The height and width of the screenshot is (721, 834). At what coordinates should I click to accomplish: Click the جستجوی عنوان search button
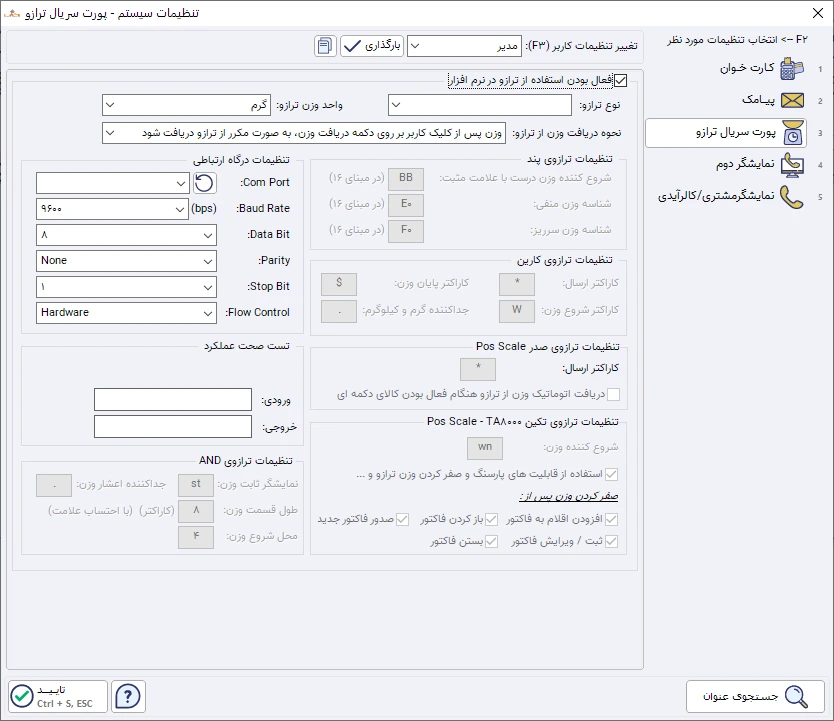[754, 697]
